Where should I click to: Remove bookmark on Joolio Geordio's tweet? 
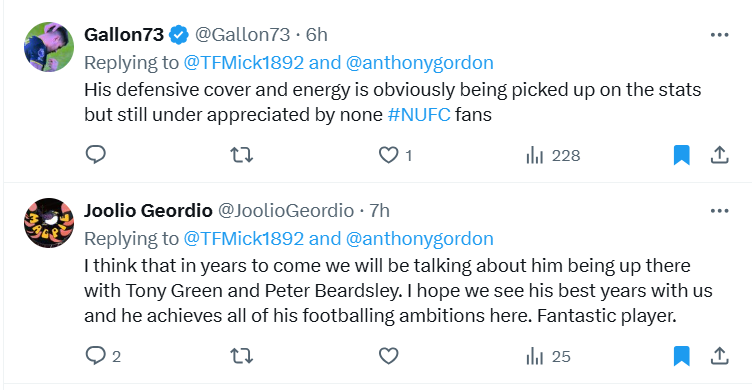[x=682, y=356]
